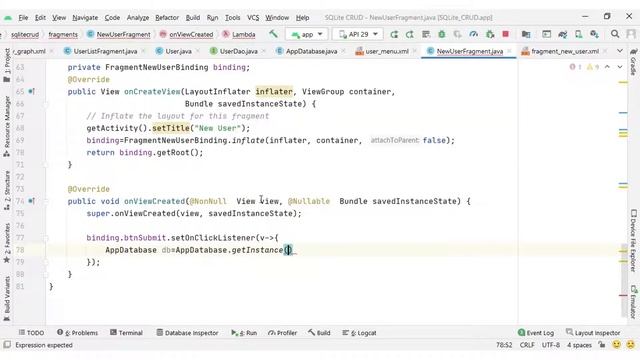
Task: Close the UserListFragment.java tab
Action: pyautogui.click(x=144, y=51)
